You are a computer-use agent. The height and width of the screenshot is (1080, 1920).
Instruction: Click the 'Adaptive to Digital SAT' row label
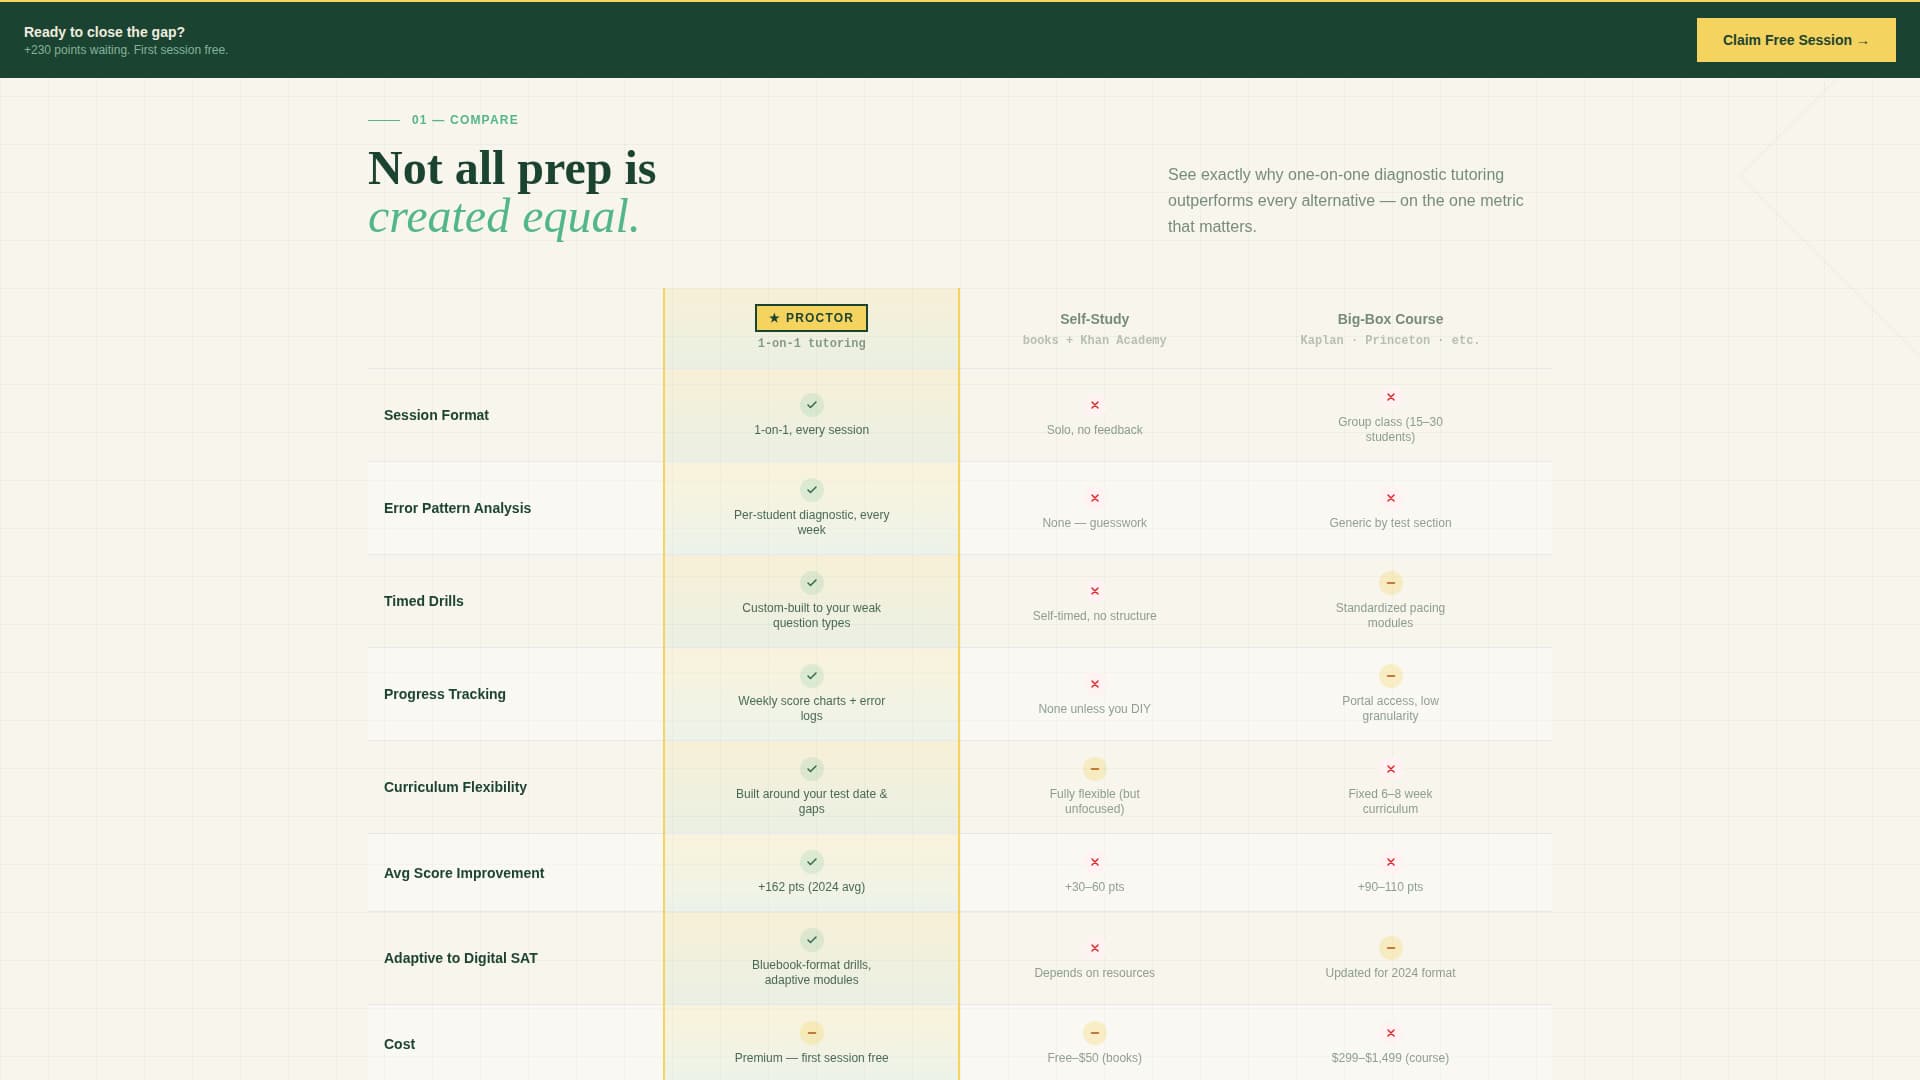click(461, 958)
